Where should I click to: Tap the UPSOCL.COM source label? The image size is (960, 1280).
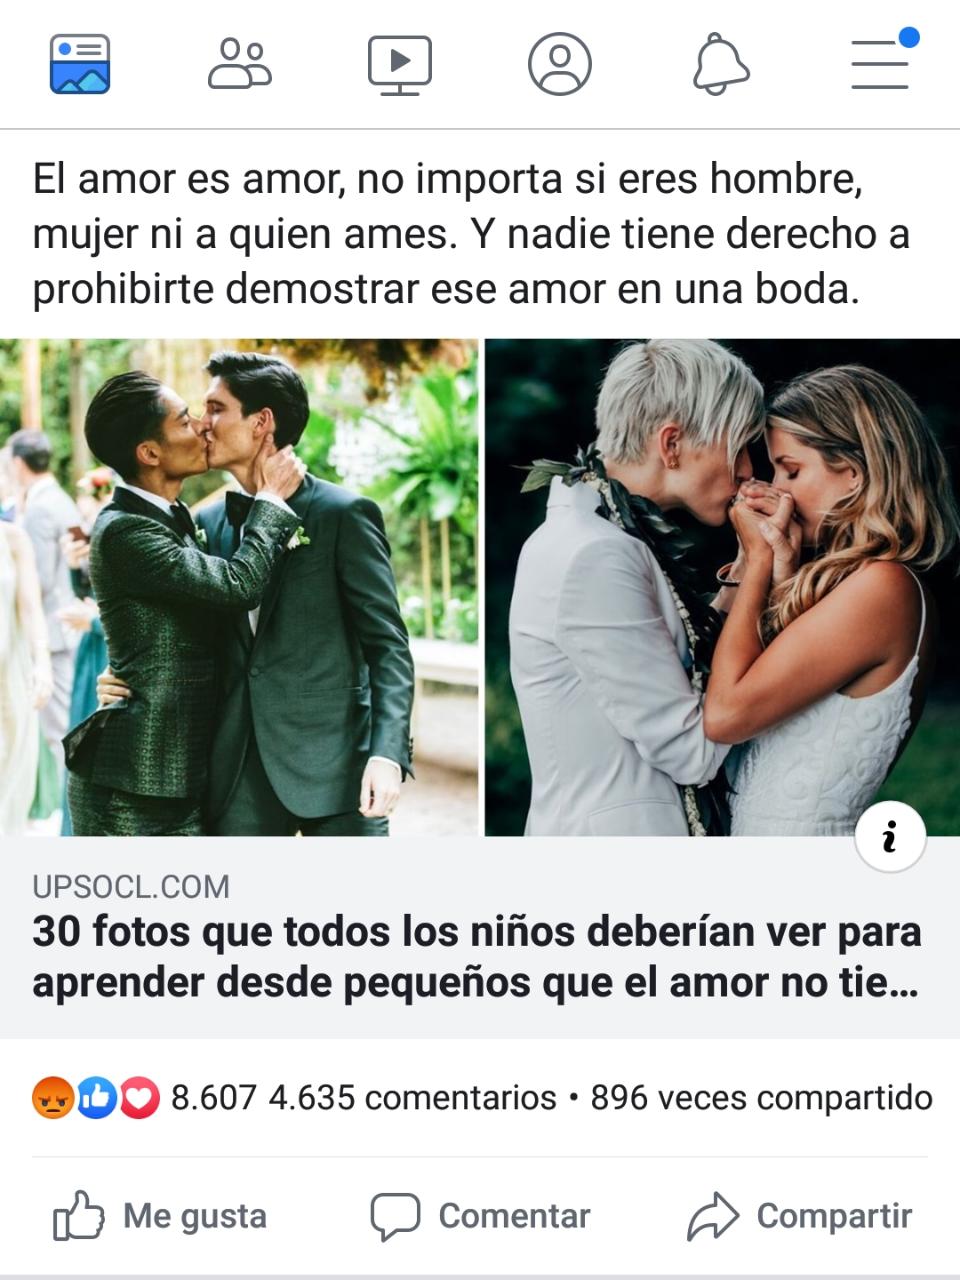tap(131, 887)
